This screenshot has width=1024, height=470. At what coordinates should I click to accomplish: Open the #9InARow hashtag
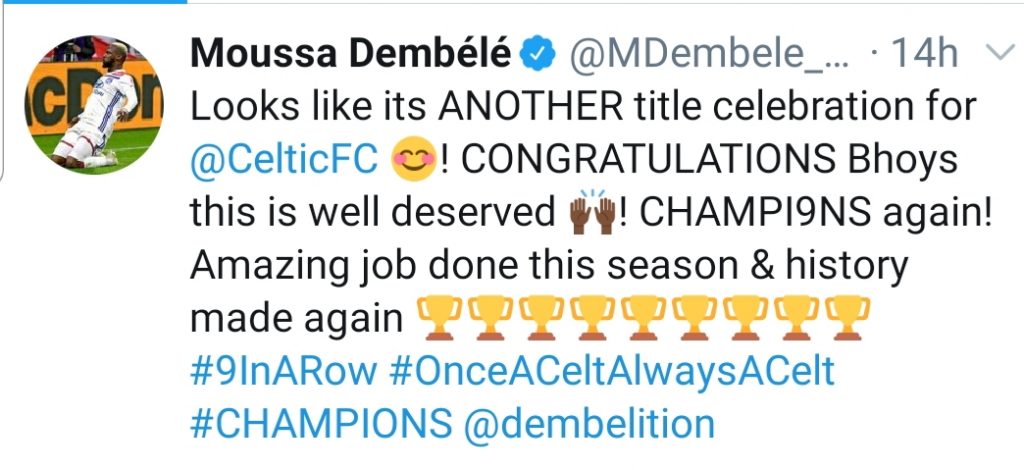[283, 371]
